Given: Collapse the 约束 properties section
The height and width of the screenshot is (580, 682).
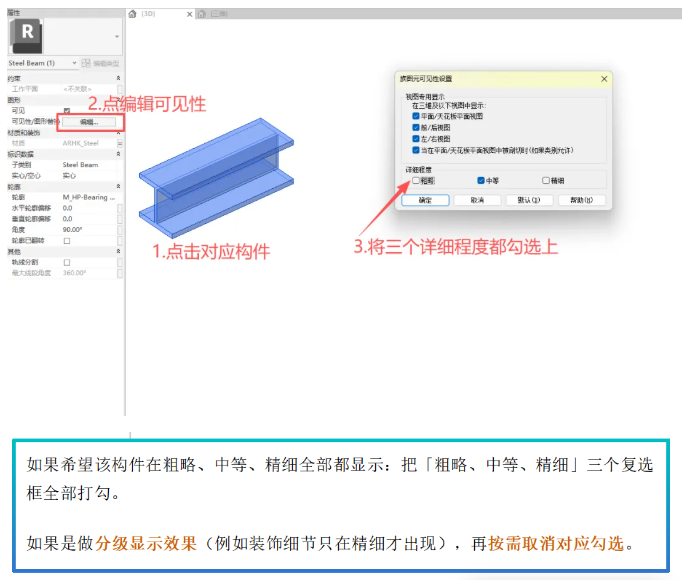Looking at the screenshot, I should click(118, 78).
